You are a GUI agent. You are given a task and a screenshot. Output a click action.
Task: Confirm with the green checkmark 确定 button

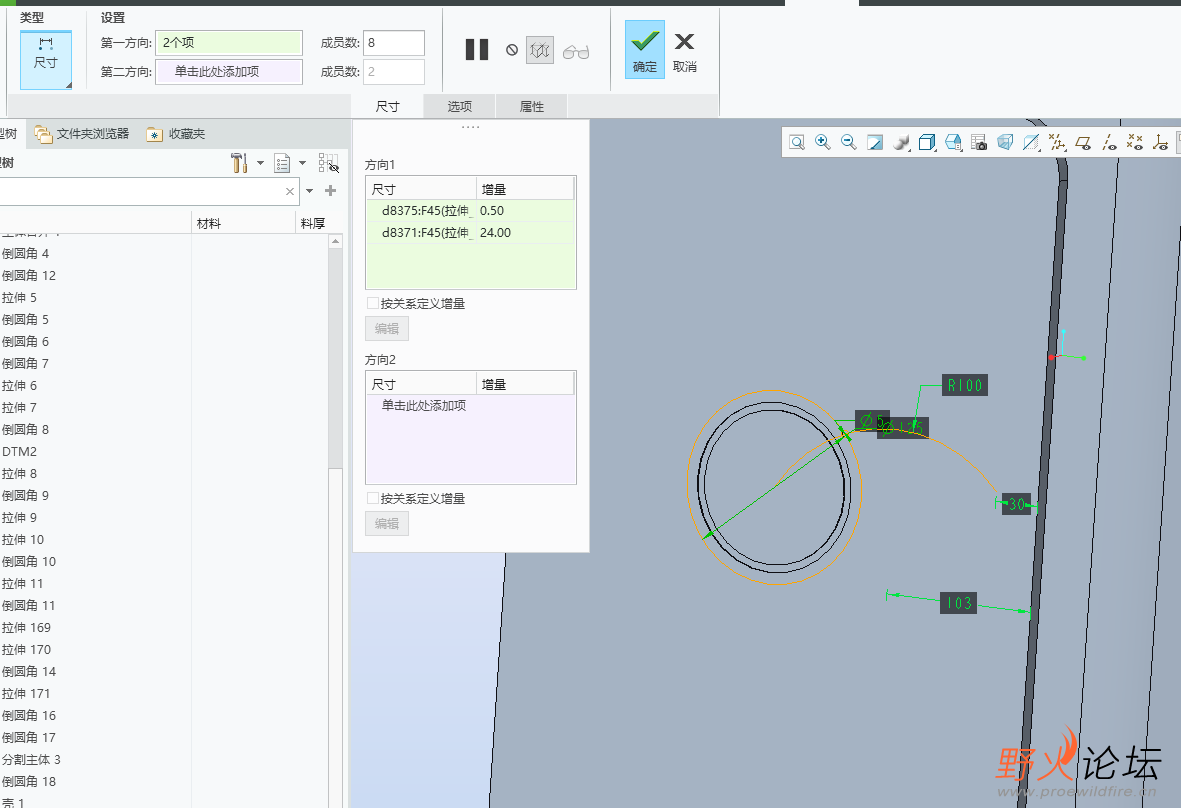pos(645,50)
